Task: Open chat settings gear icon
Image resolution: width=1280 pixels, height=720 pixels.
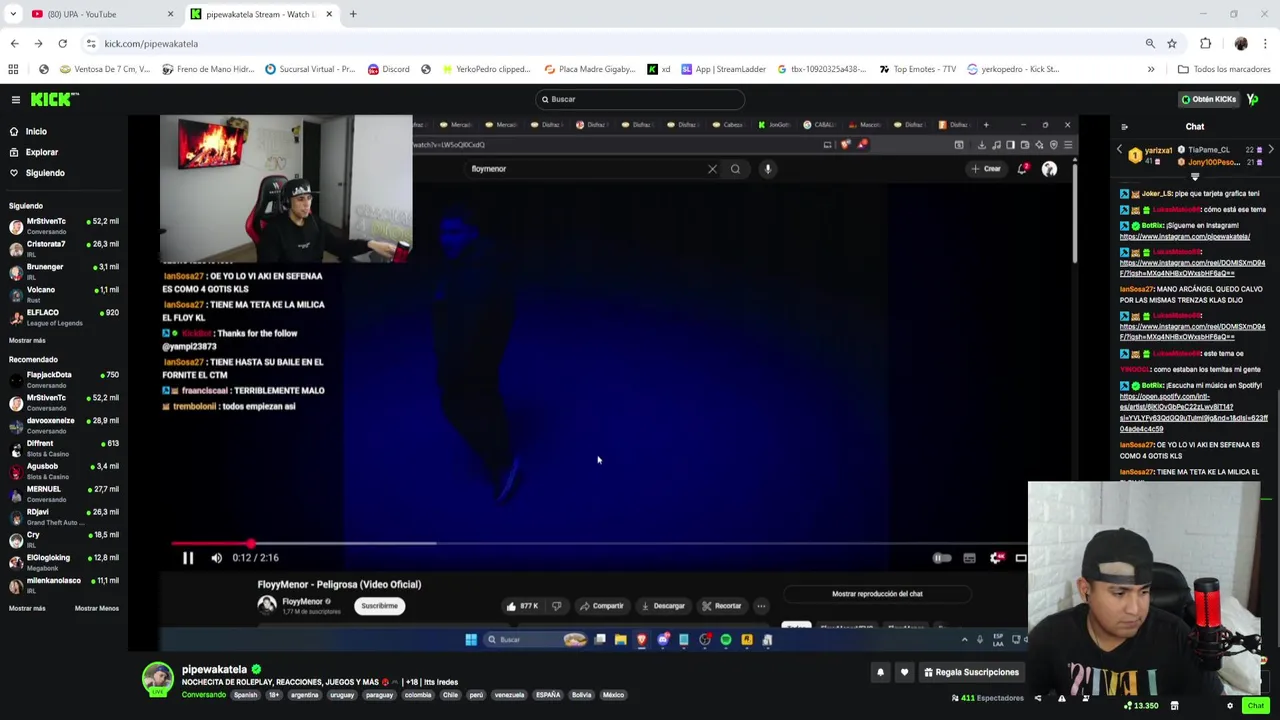Action: [1230, 706]
